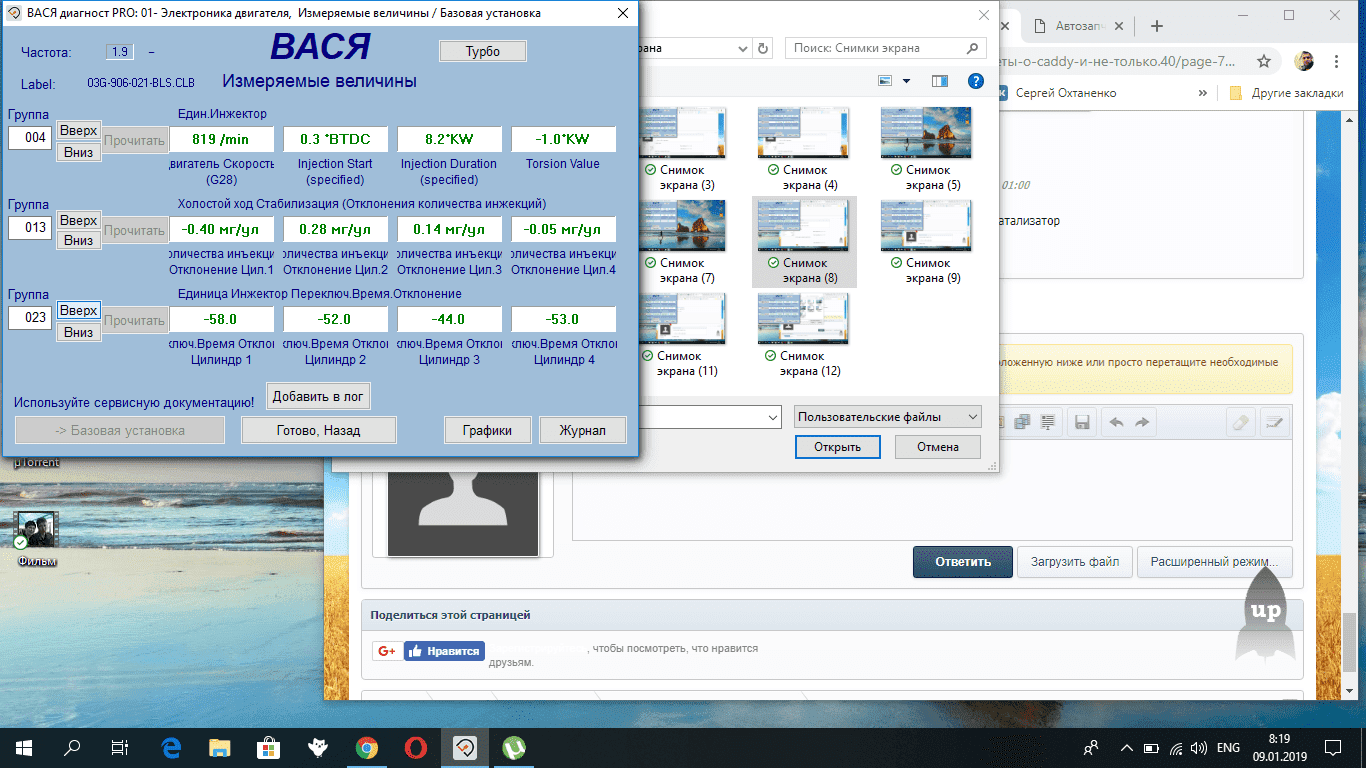Click the save draft icon in editor toolbar
The height and width of the screenshot is (768, 1366).
tap(1081, 423)
